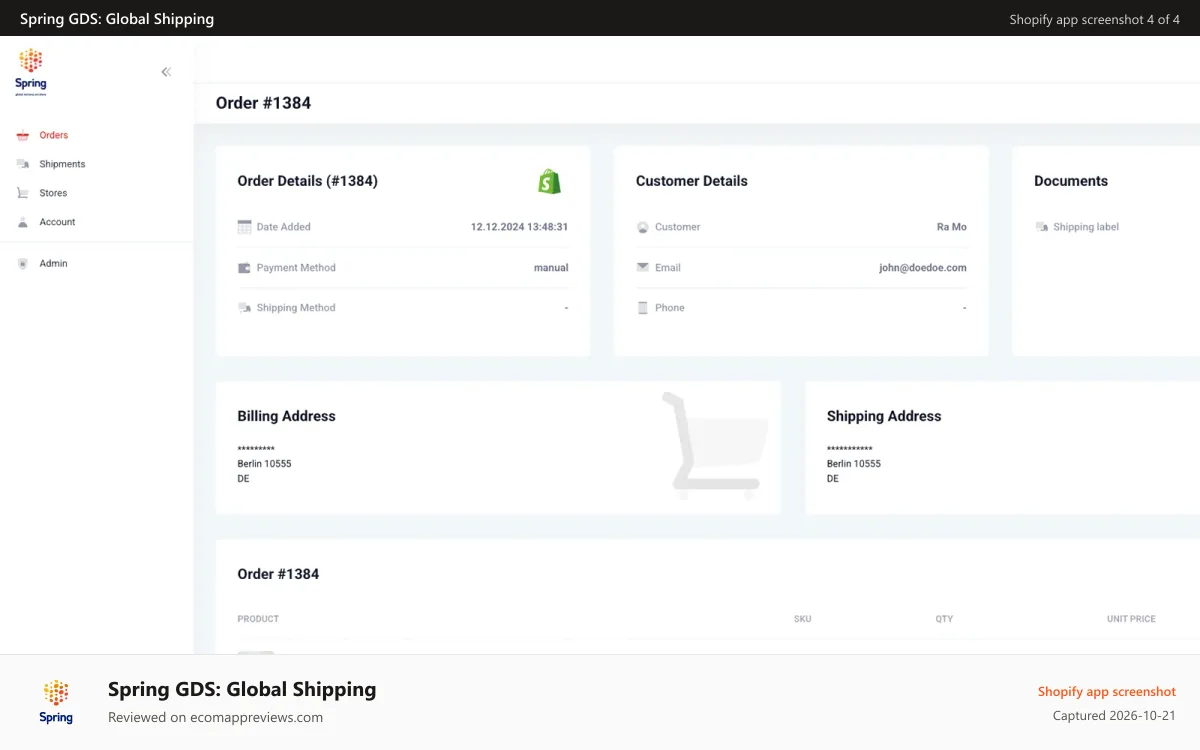Click the Billing Address heading

tap(286, 416)
